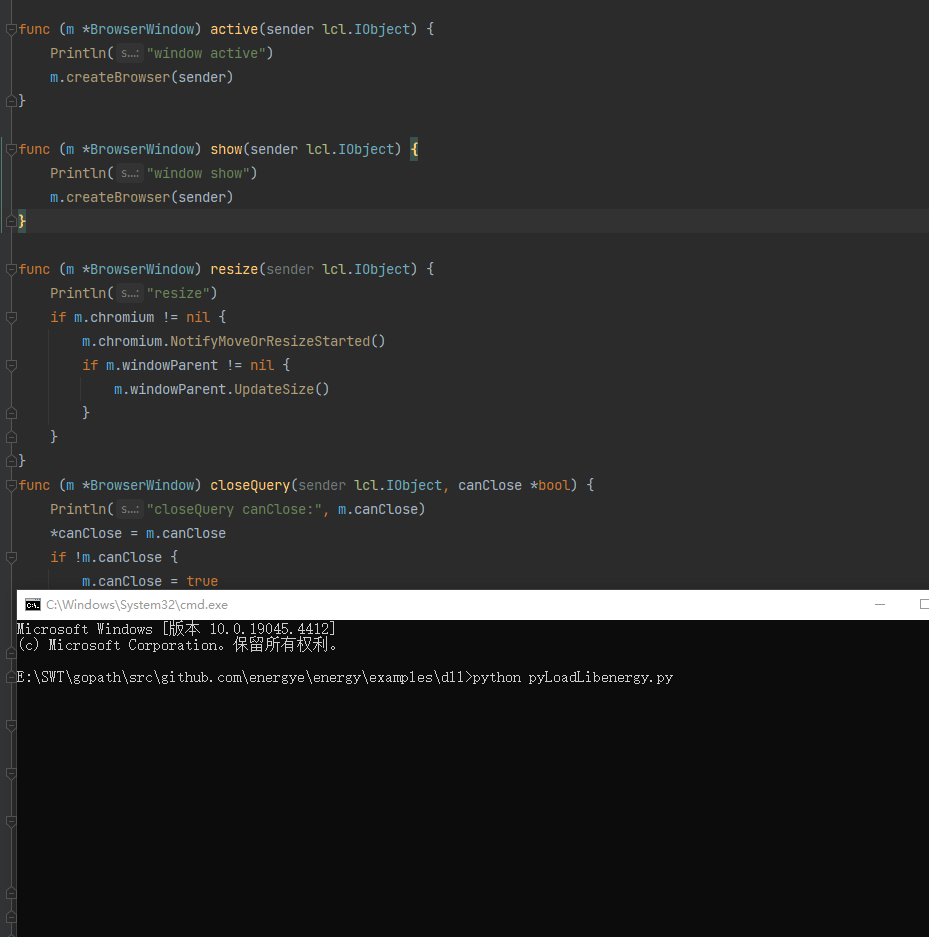This screenshot has width=929, height=937.
Task: Click fold end marker of active function
Action: point(11,102)
